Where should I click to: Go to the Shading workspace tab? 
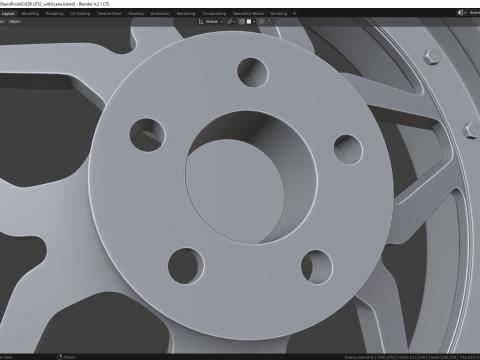point(136,14)
